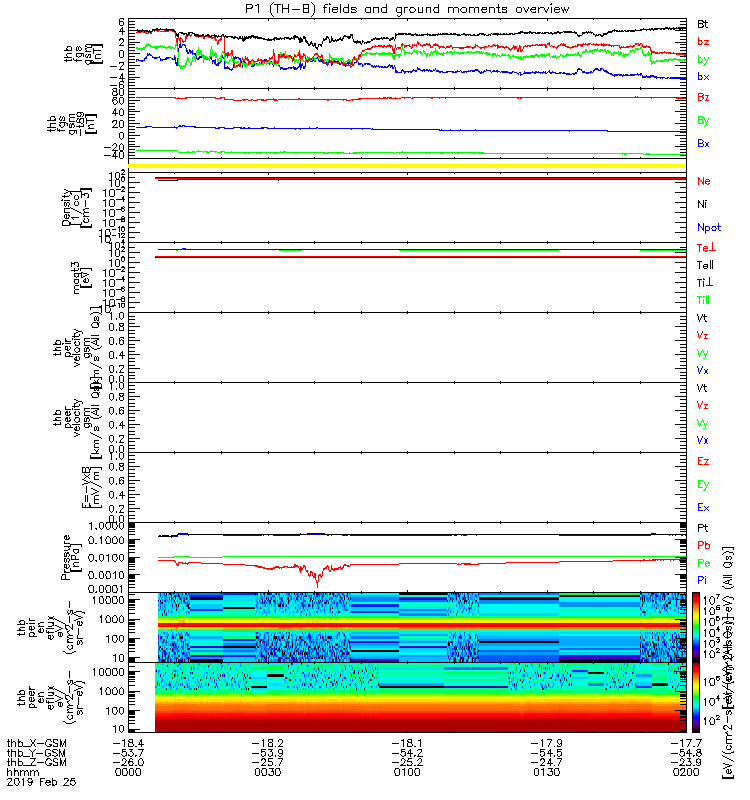Screen dimensions: 750x800
Task: Click the blue Npot legend label
Action: 709,228
